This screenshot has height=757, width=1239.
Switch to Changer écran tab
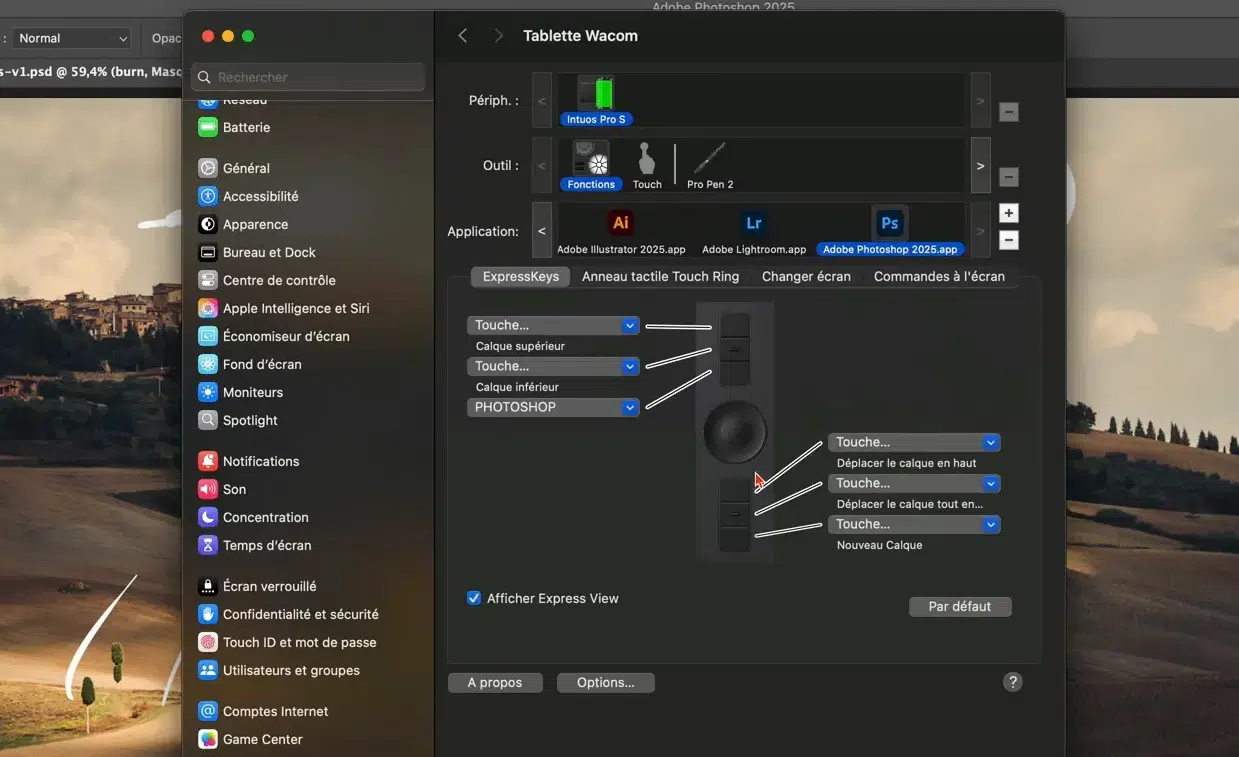(x=806, y=276)
